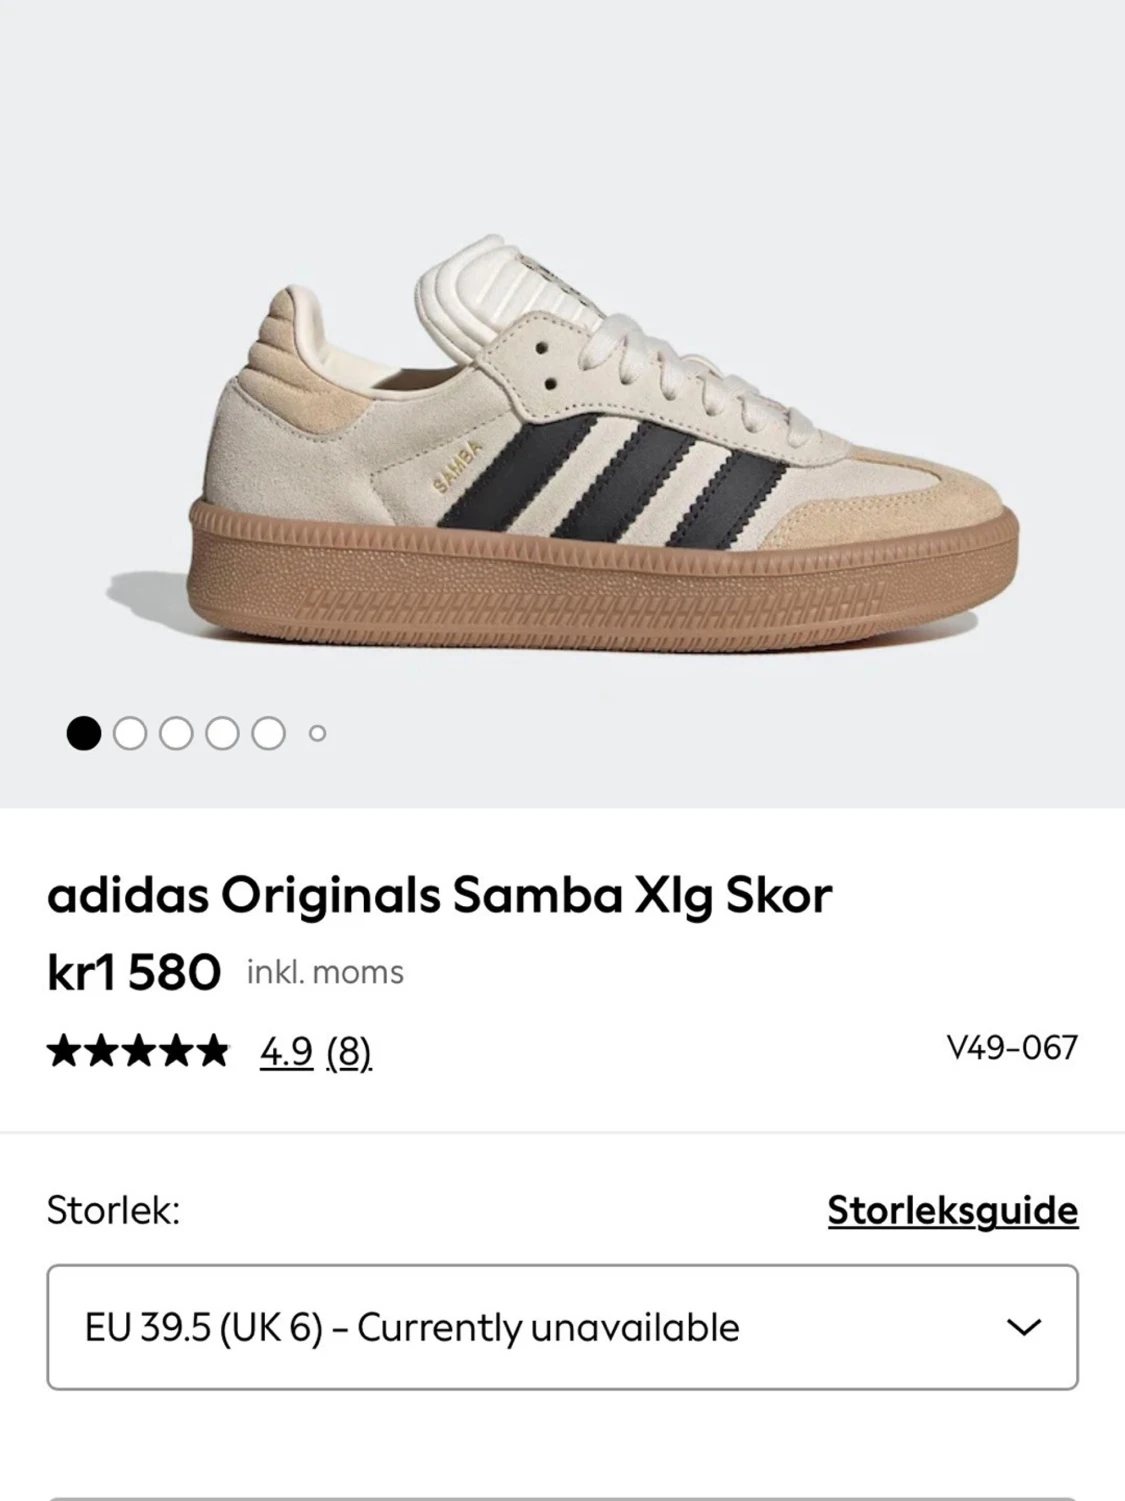
Task: Select the fifth carousel indicator dot
Action: tap(266, 733)
